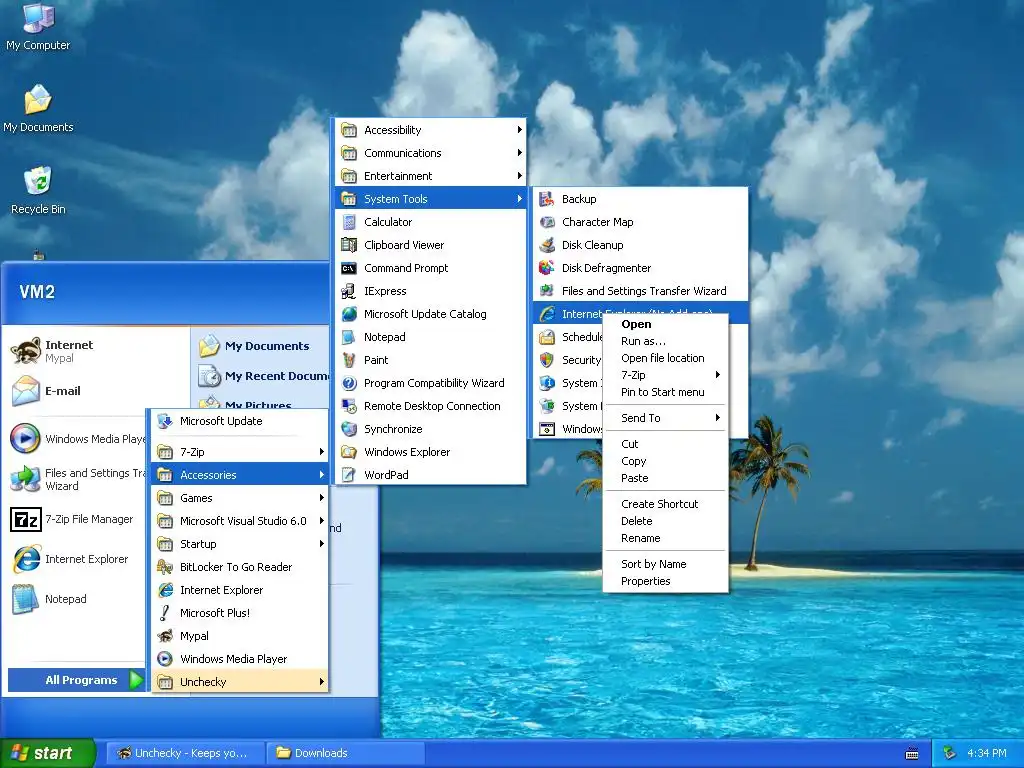The image size is (1024, 768).
Task: Choose Paste in the context menu
Action: coord(665,478)
